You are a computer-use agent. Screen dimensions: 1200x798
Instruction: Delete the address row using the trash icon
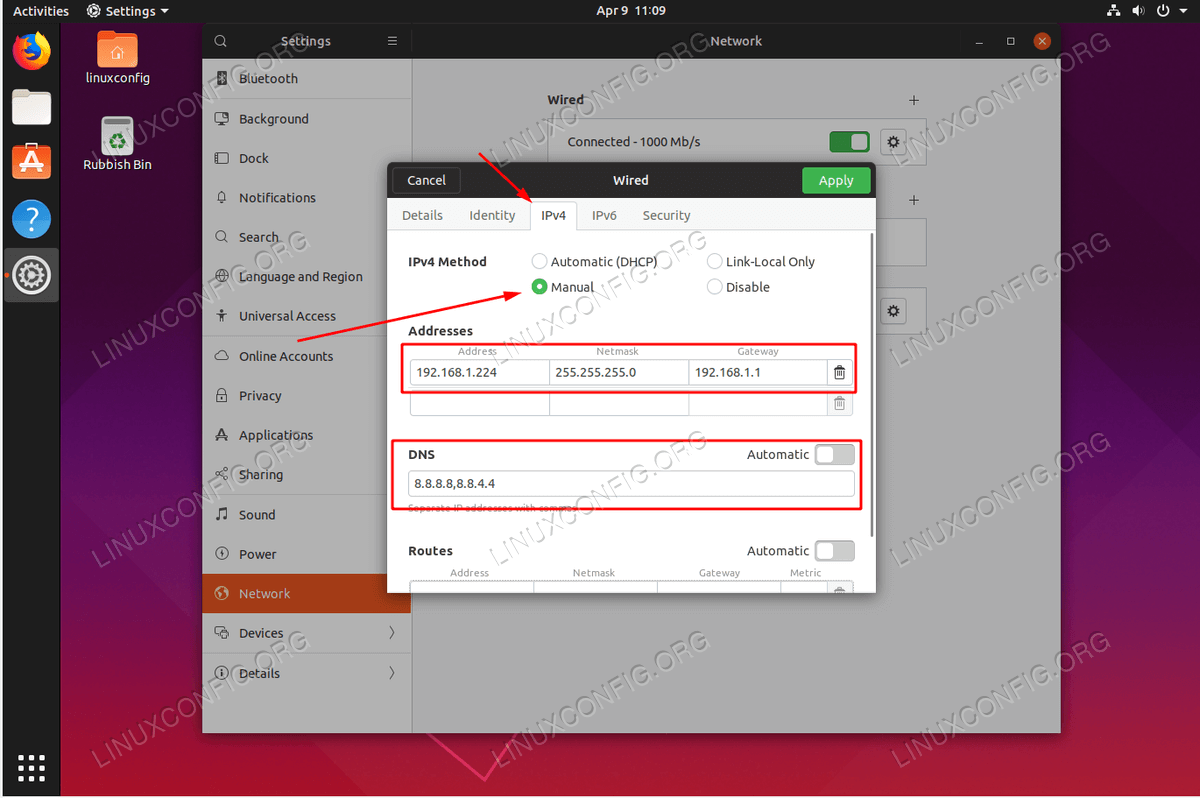click(839, 372)
